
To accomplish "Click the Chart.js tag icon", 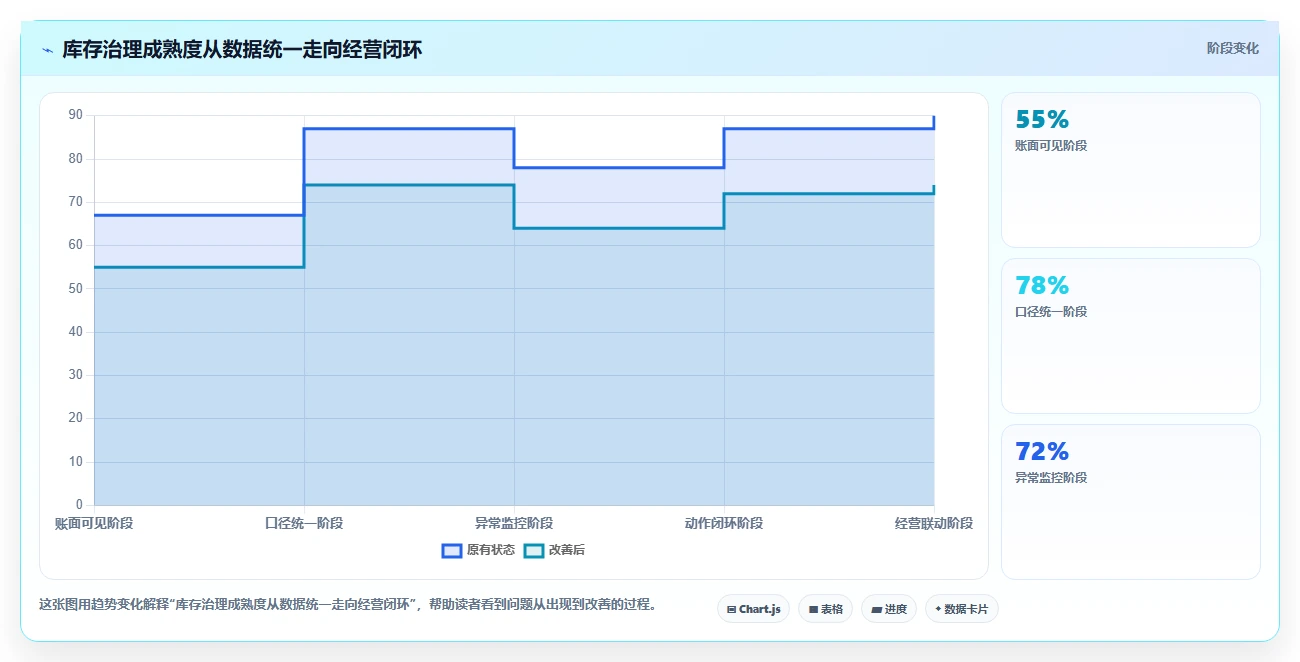I will (x=731, y=609).
